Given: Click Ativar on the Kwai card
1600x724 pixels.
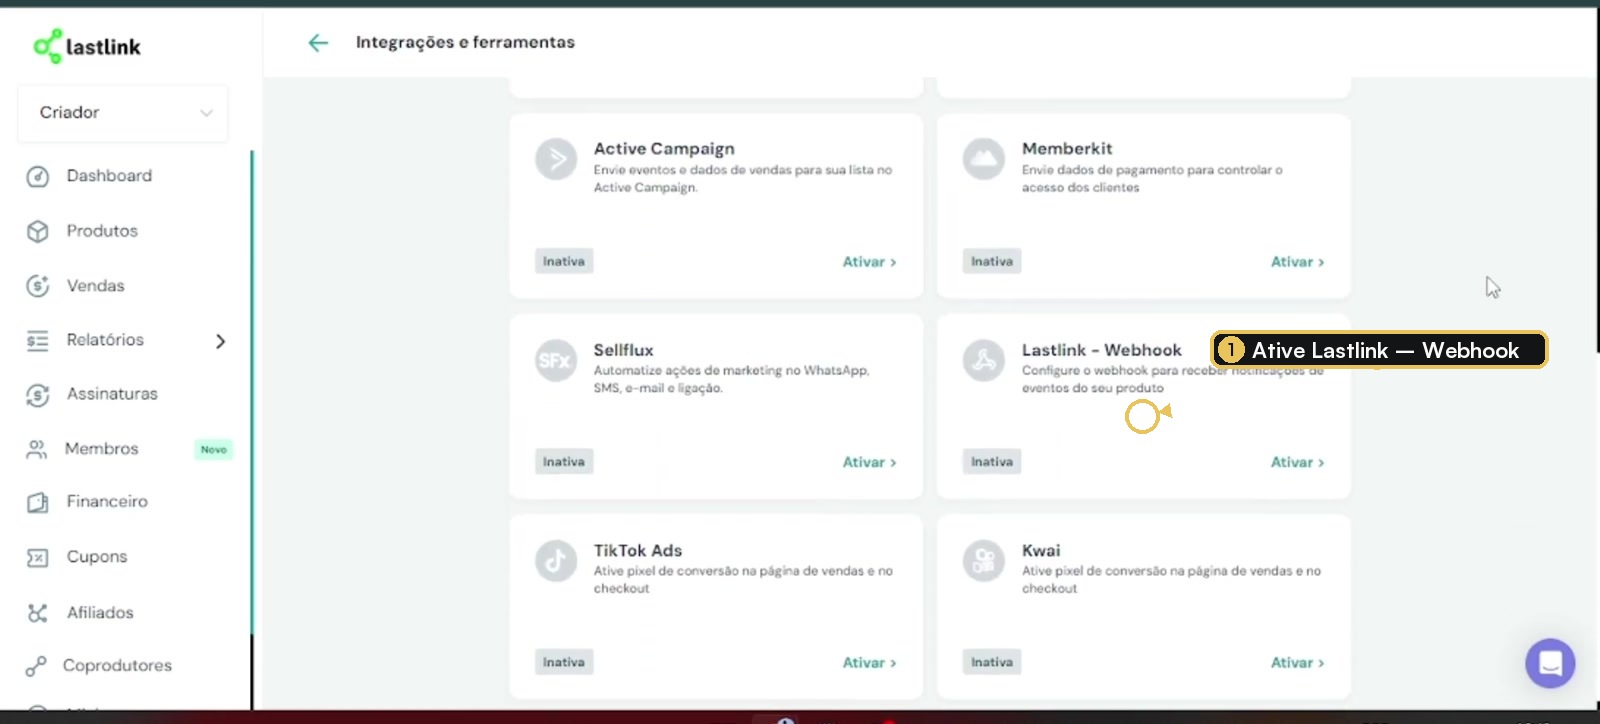Looking at the screenshot, I should pos(1297,663).
